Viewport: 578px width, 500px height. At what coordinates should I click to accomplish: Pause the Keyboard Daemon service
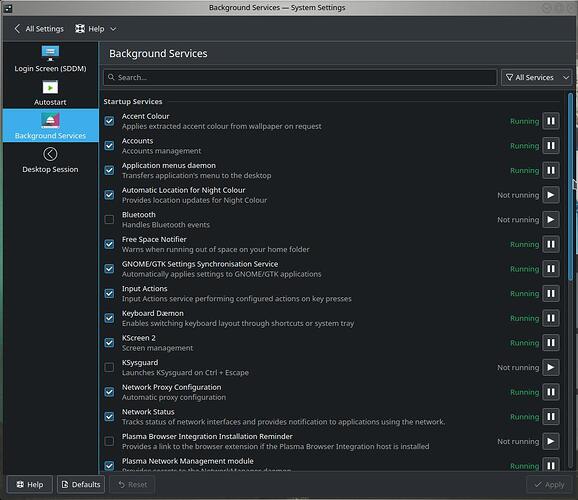coord(551,318)
